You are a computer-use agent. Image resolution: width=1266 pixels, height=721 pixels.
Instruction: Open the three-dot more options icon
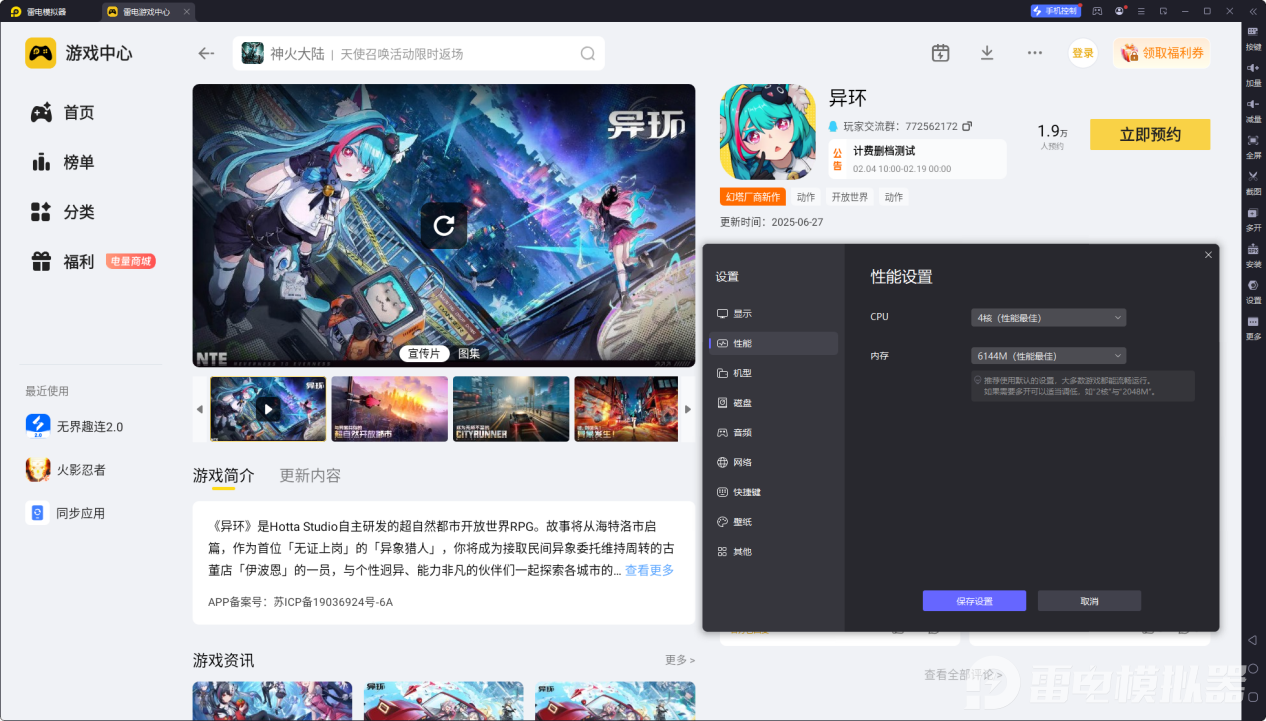click(1035, 53)
